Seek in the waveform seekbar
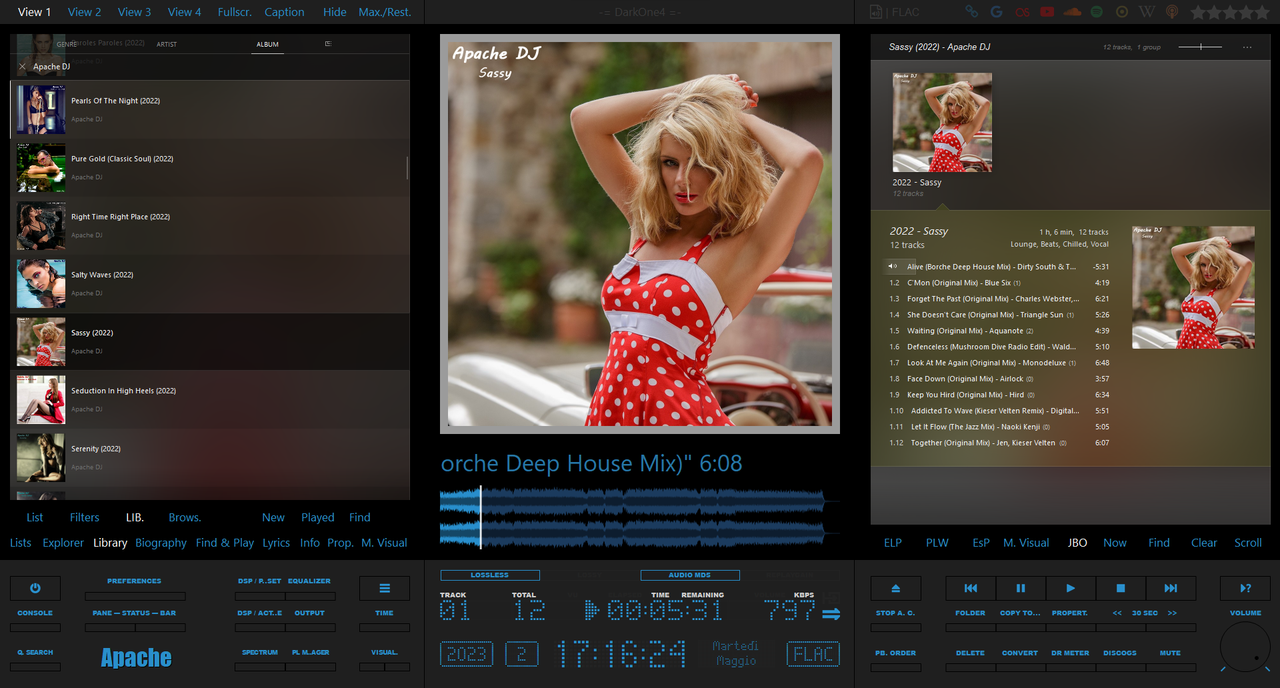Viewport: 1280px width, 688px height. 640,517
